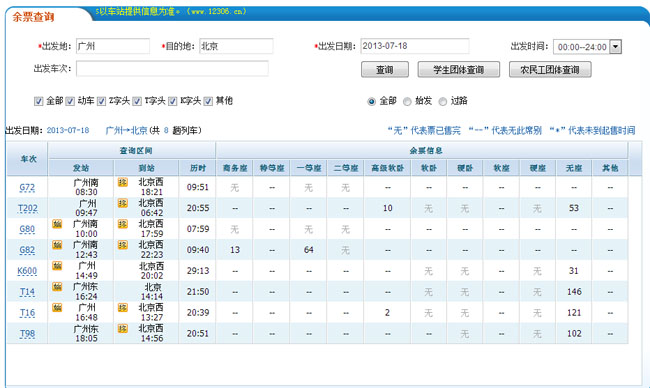Select the 余票查询 tab
650x388 pixels.
pyautogui.click(x=33, y=17)
